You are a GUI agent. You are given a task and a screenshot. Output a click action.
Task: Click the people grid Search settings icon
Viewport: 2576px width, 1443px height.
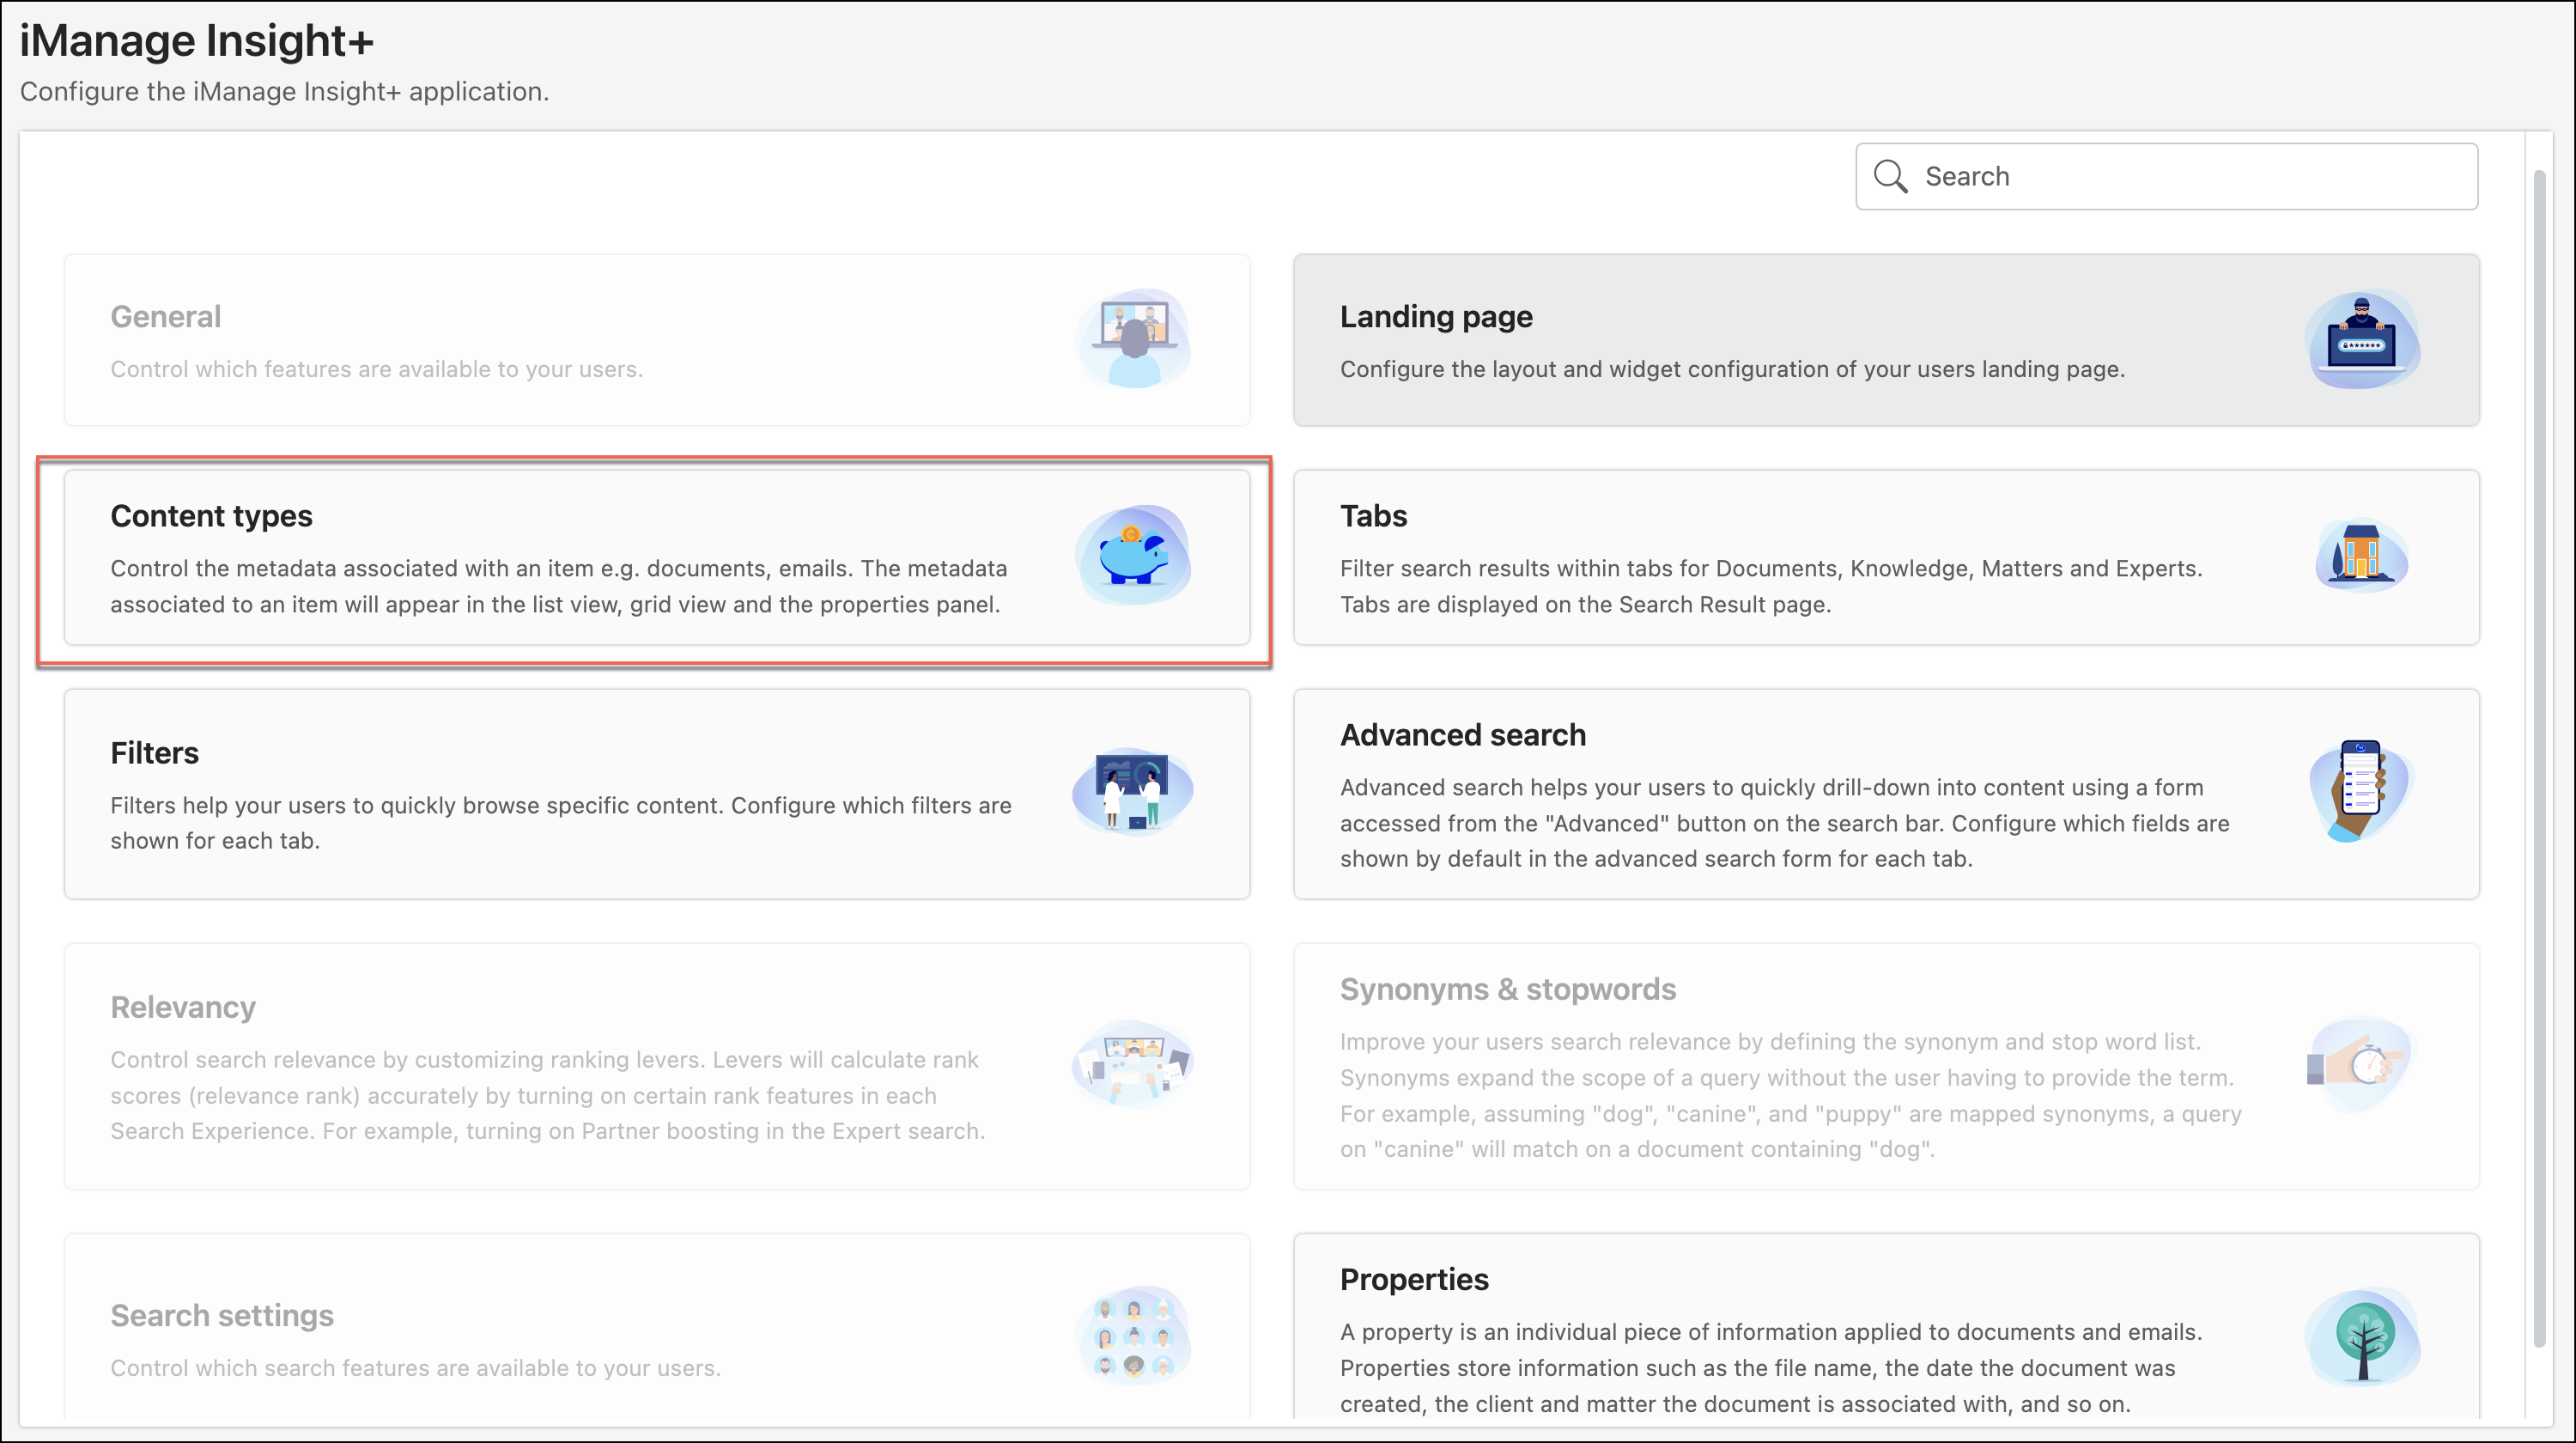click(1133, 1337)
